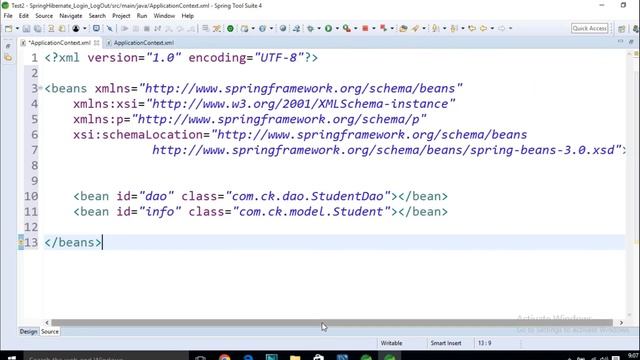Click the Resume debug toolbar icon

(124, 28)
